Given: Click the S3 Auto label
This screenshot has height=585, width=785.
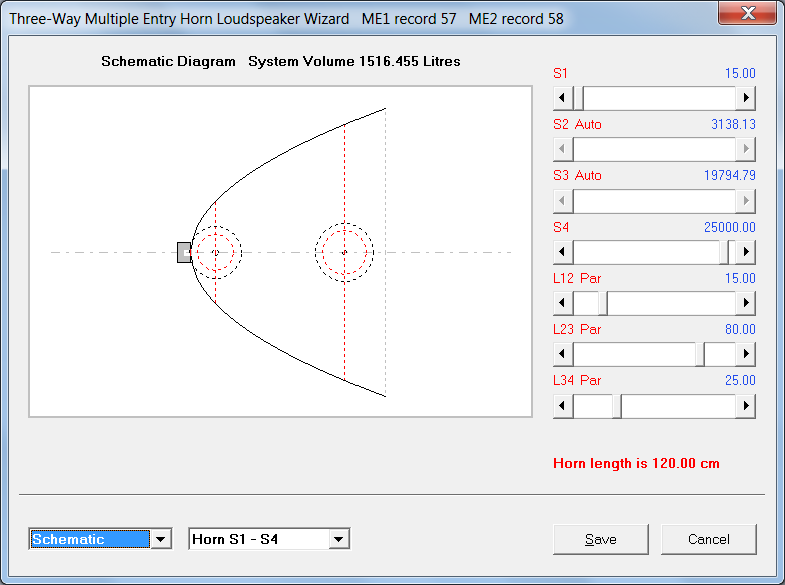Looking at the screenshot, I should [577, 175].
